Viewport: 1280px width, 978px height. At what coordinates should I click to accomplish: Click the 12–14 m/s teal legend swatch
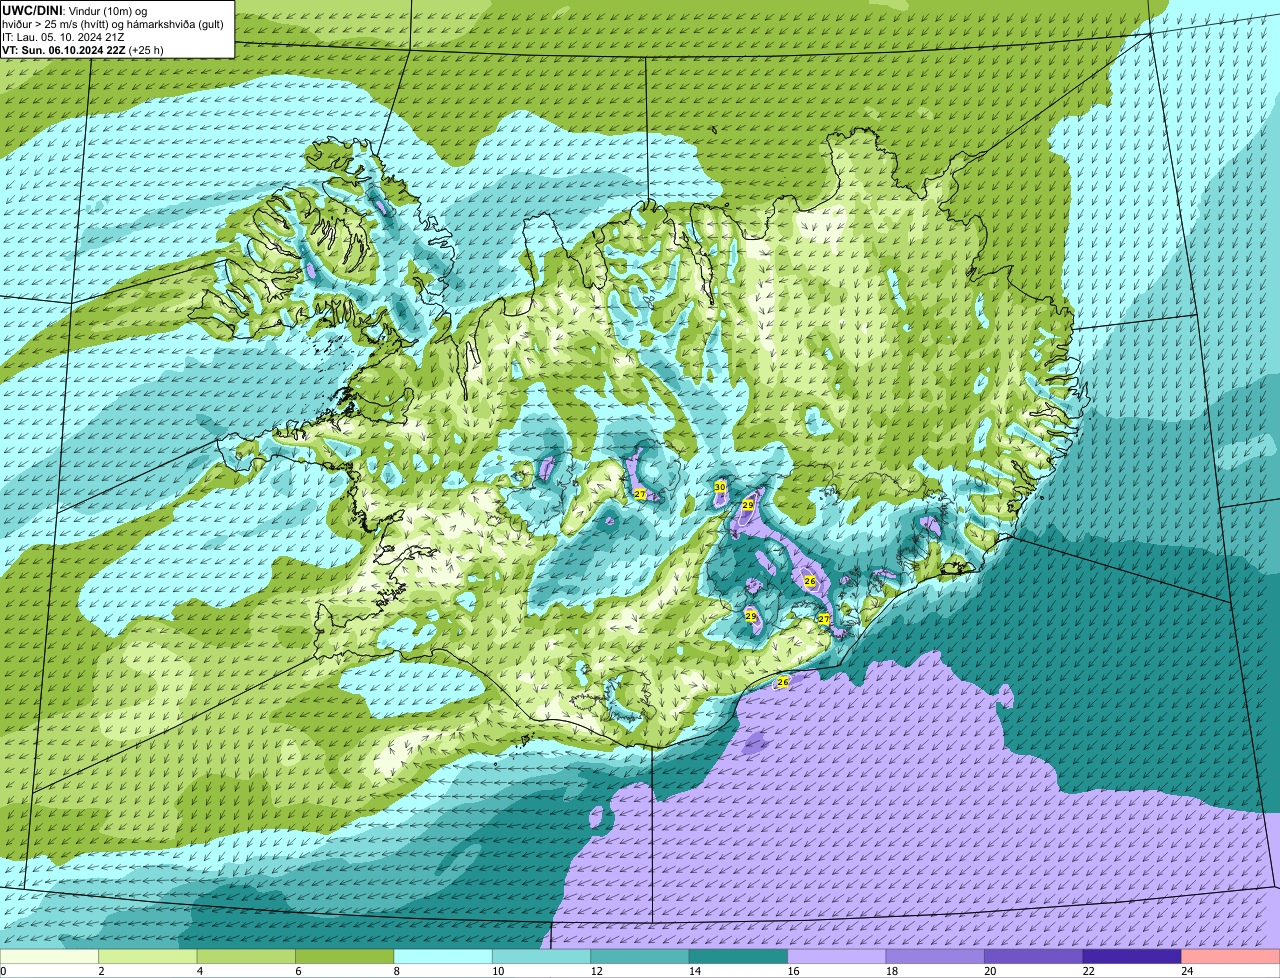click(x=640, y=956)
